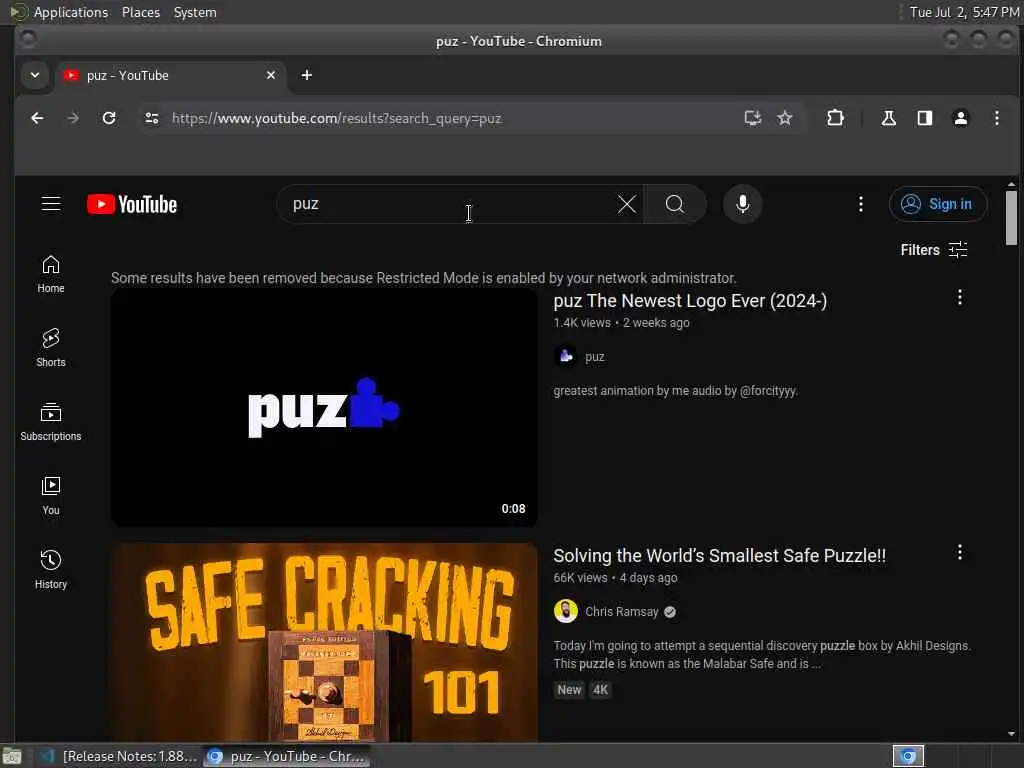Open Subscriptions in the sidebar
This screenshot has width=1024, height=768.
coord(51,422)
